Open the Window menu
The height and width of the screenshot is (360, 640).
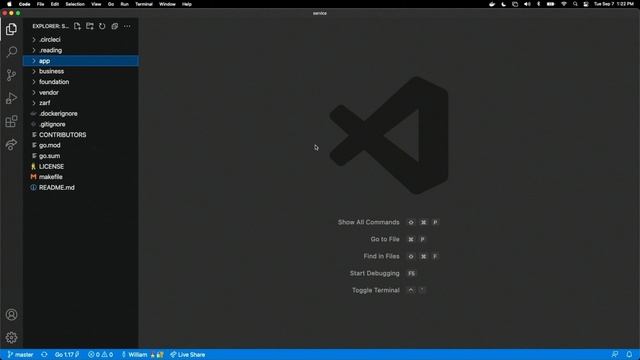167,4
